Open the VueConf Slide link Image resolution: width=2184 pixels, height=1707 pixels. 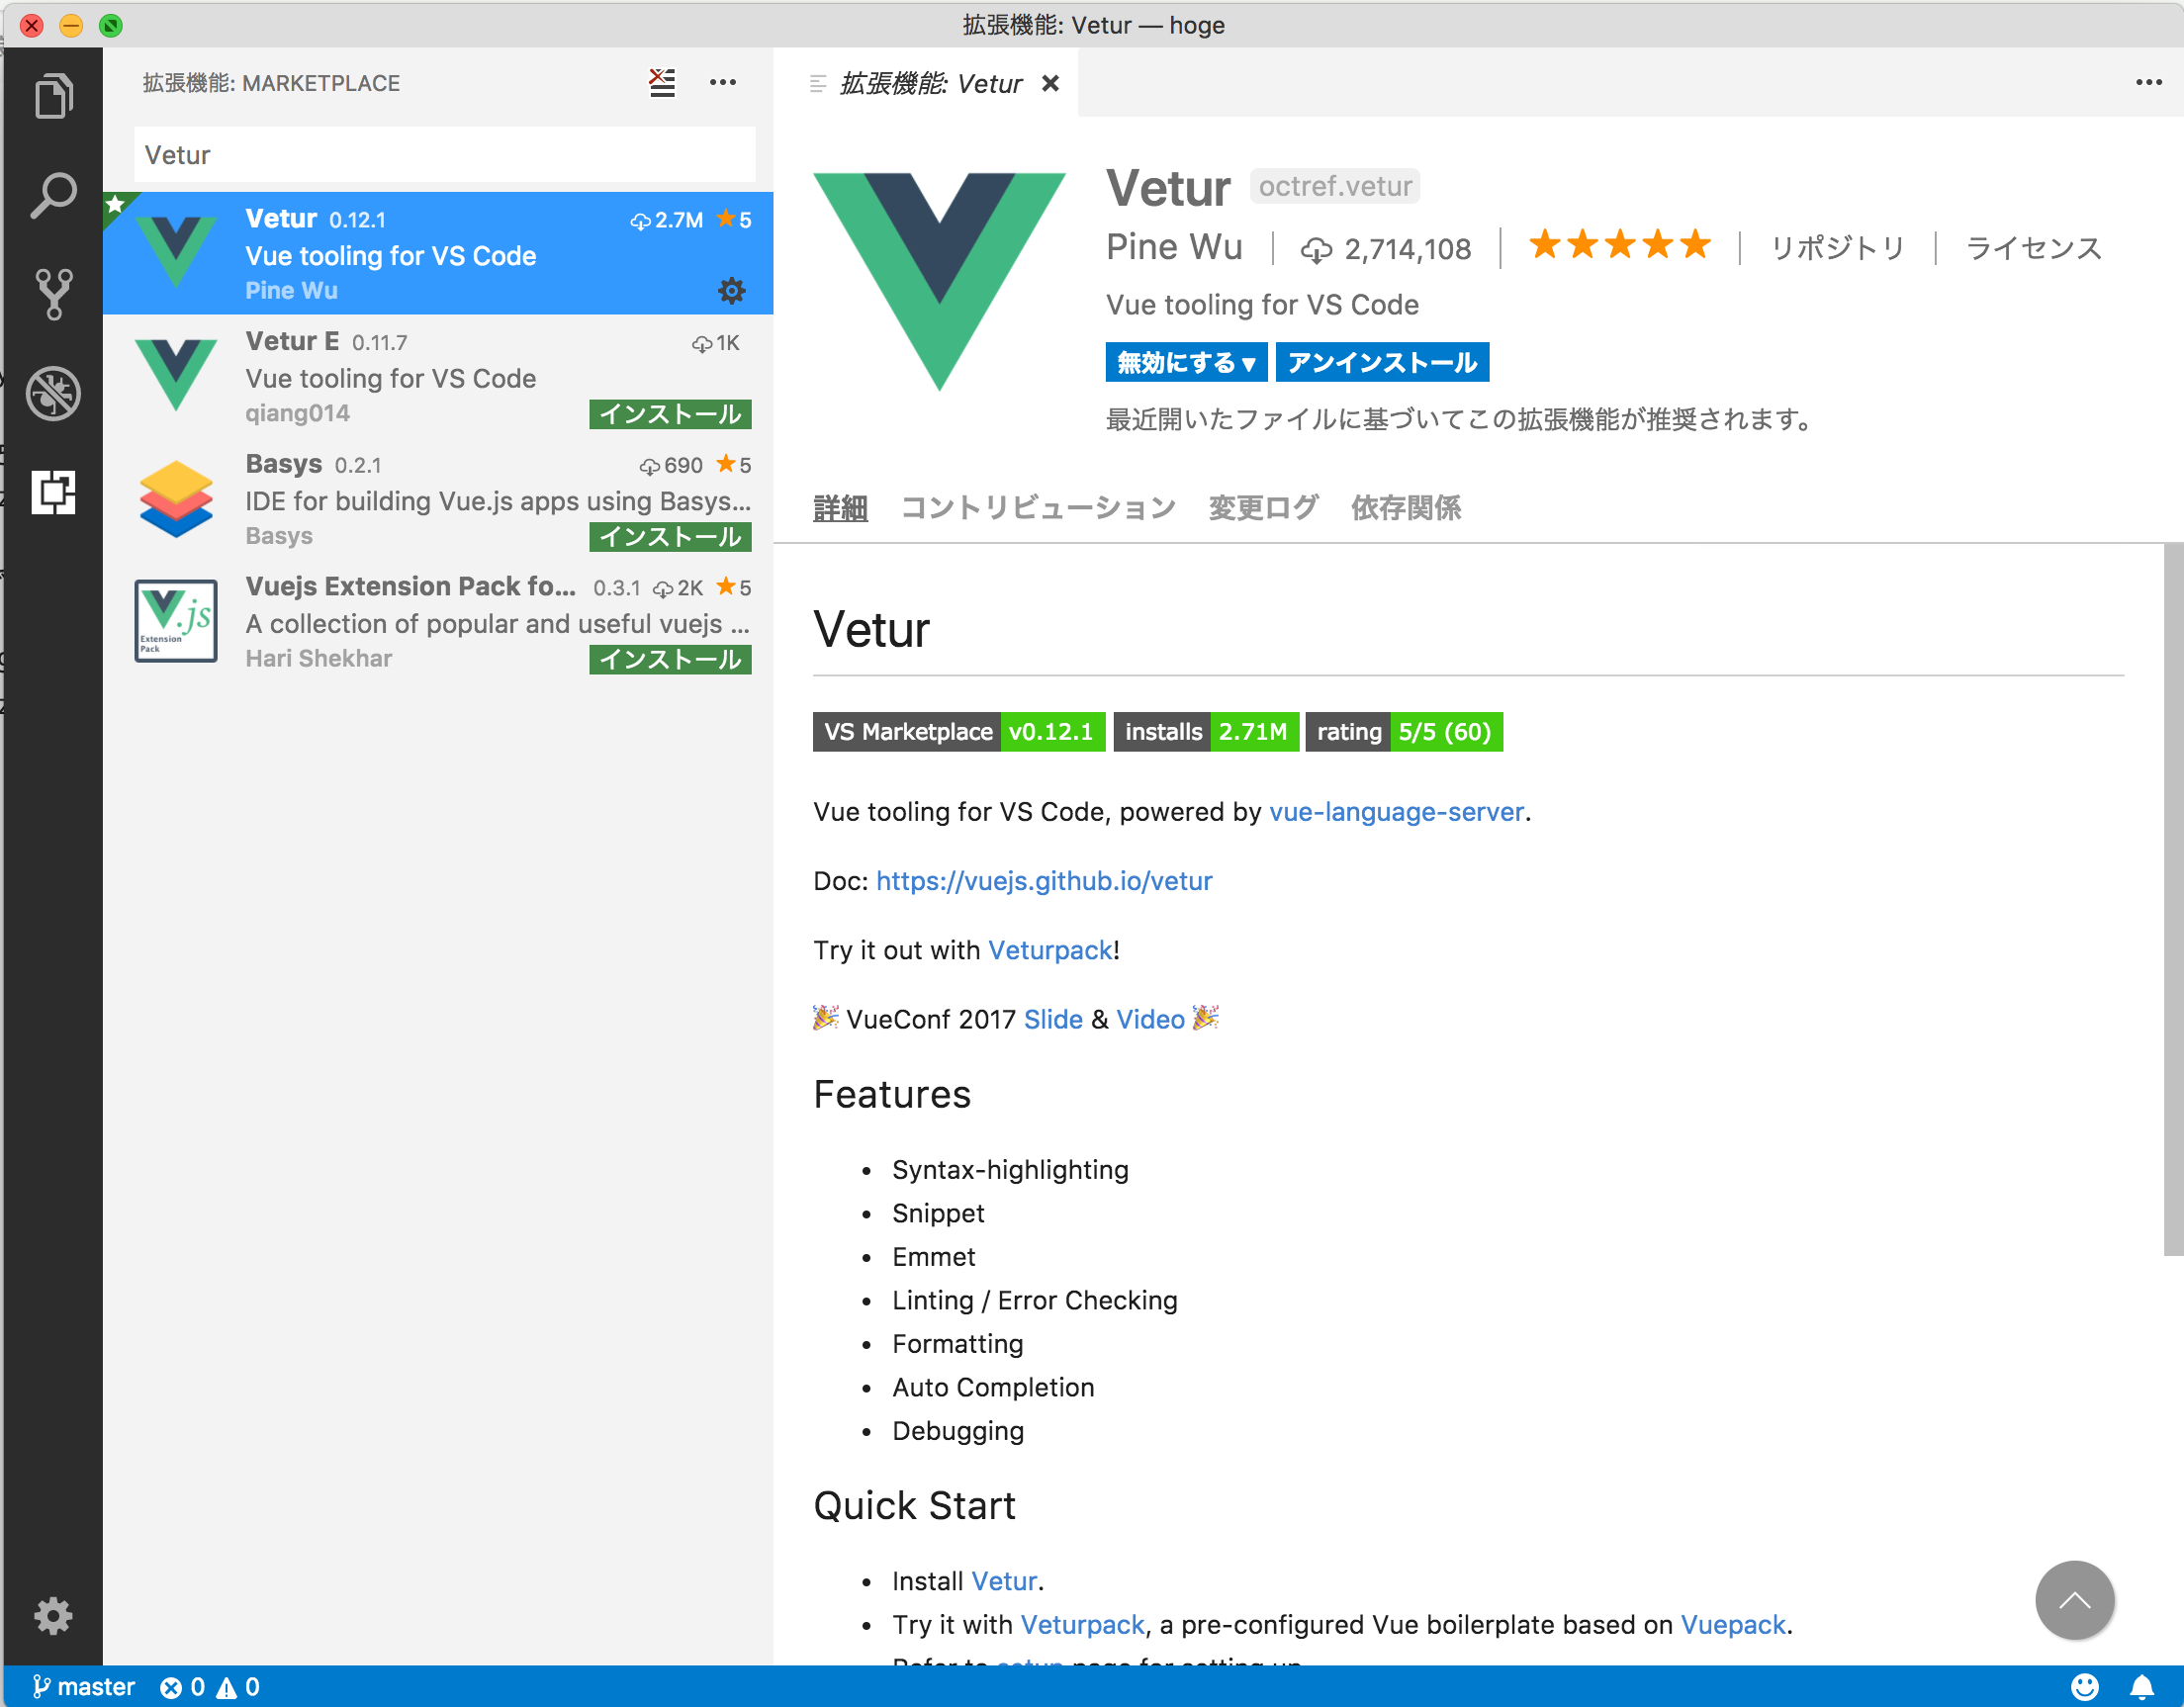tap(1053, 1019)
